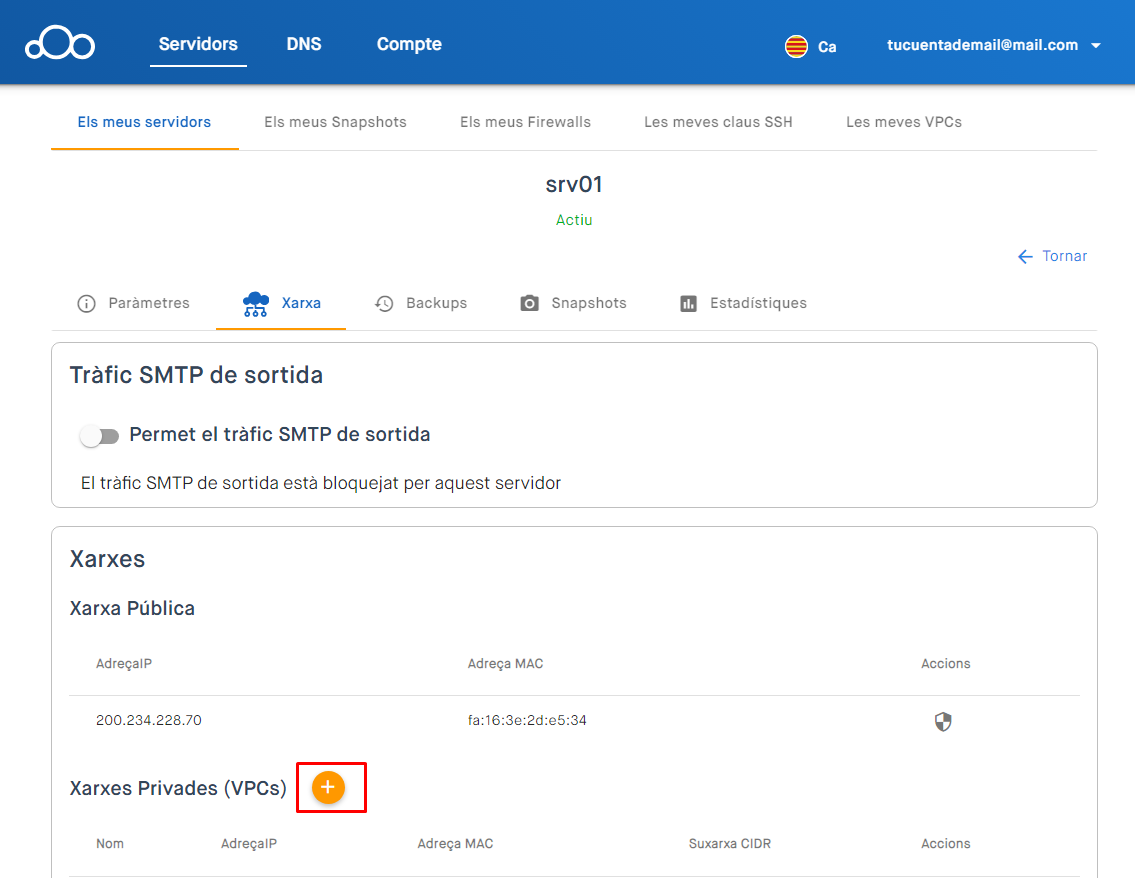
Task: Click the Snapshots camera icon
Action: click(x=530, y=304)
